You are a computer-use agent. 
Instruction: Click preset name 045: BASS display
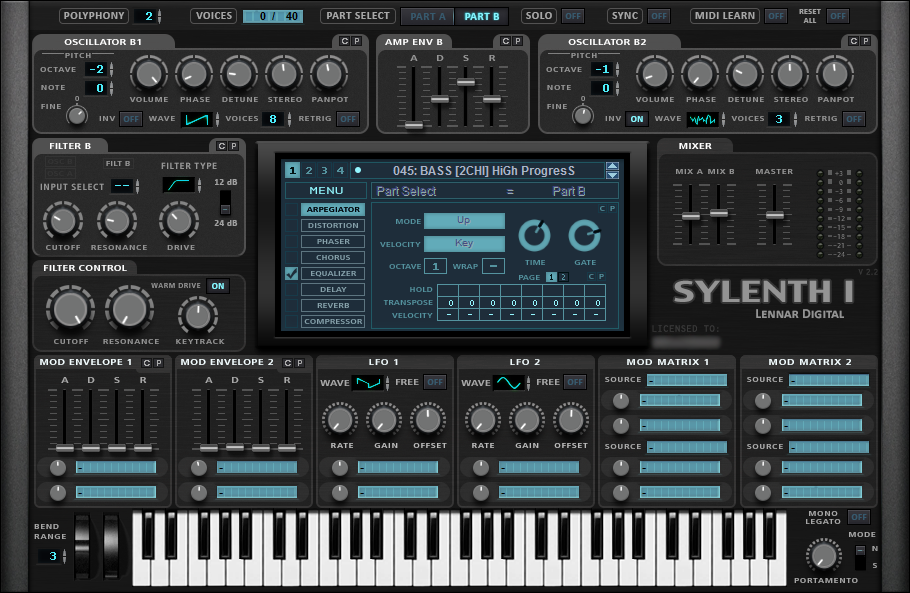point(484,171)
